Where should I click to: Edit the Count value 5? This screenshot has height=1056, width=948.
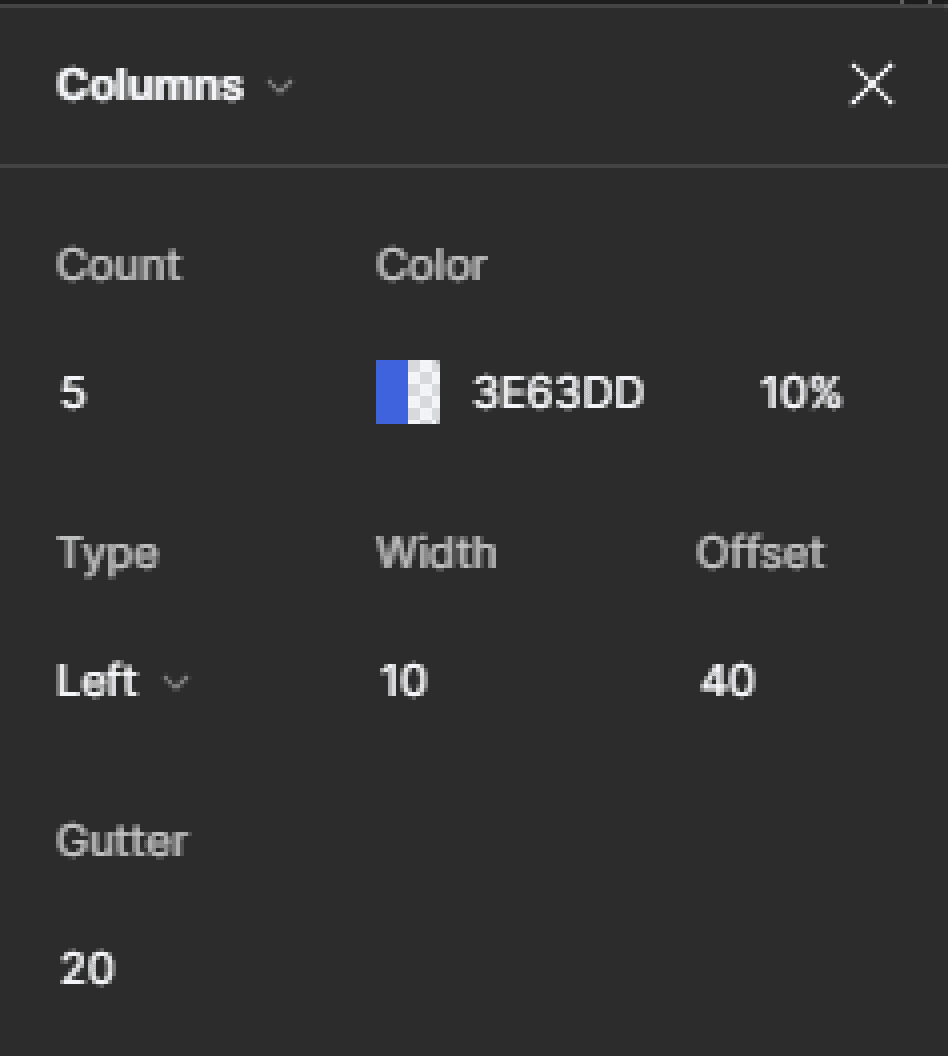[x=73, y=392]
